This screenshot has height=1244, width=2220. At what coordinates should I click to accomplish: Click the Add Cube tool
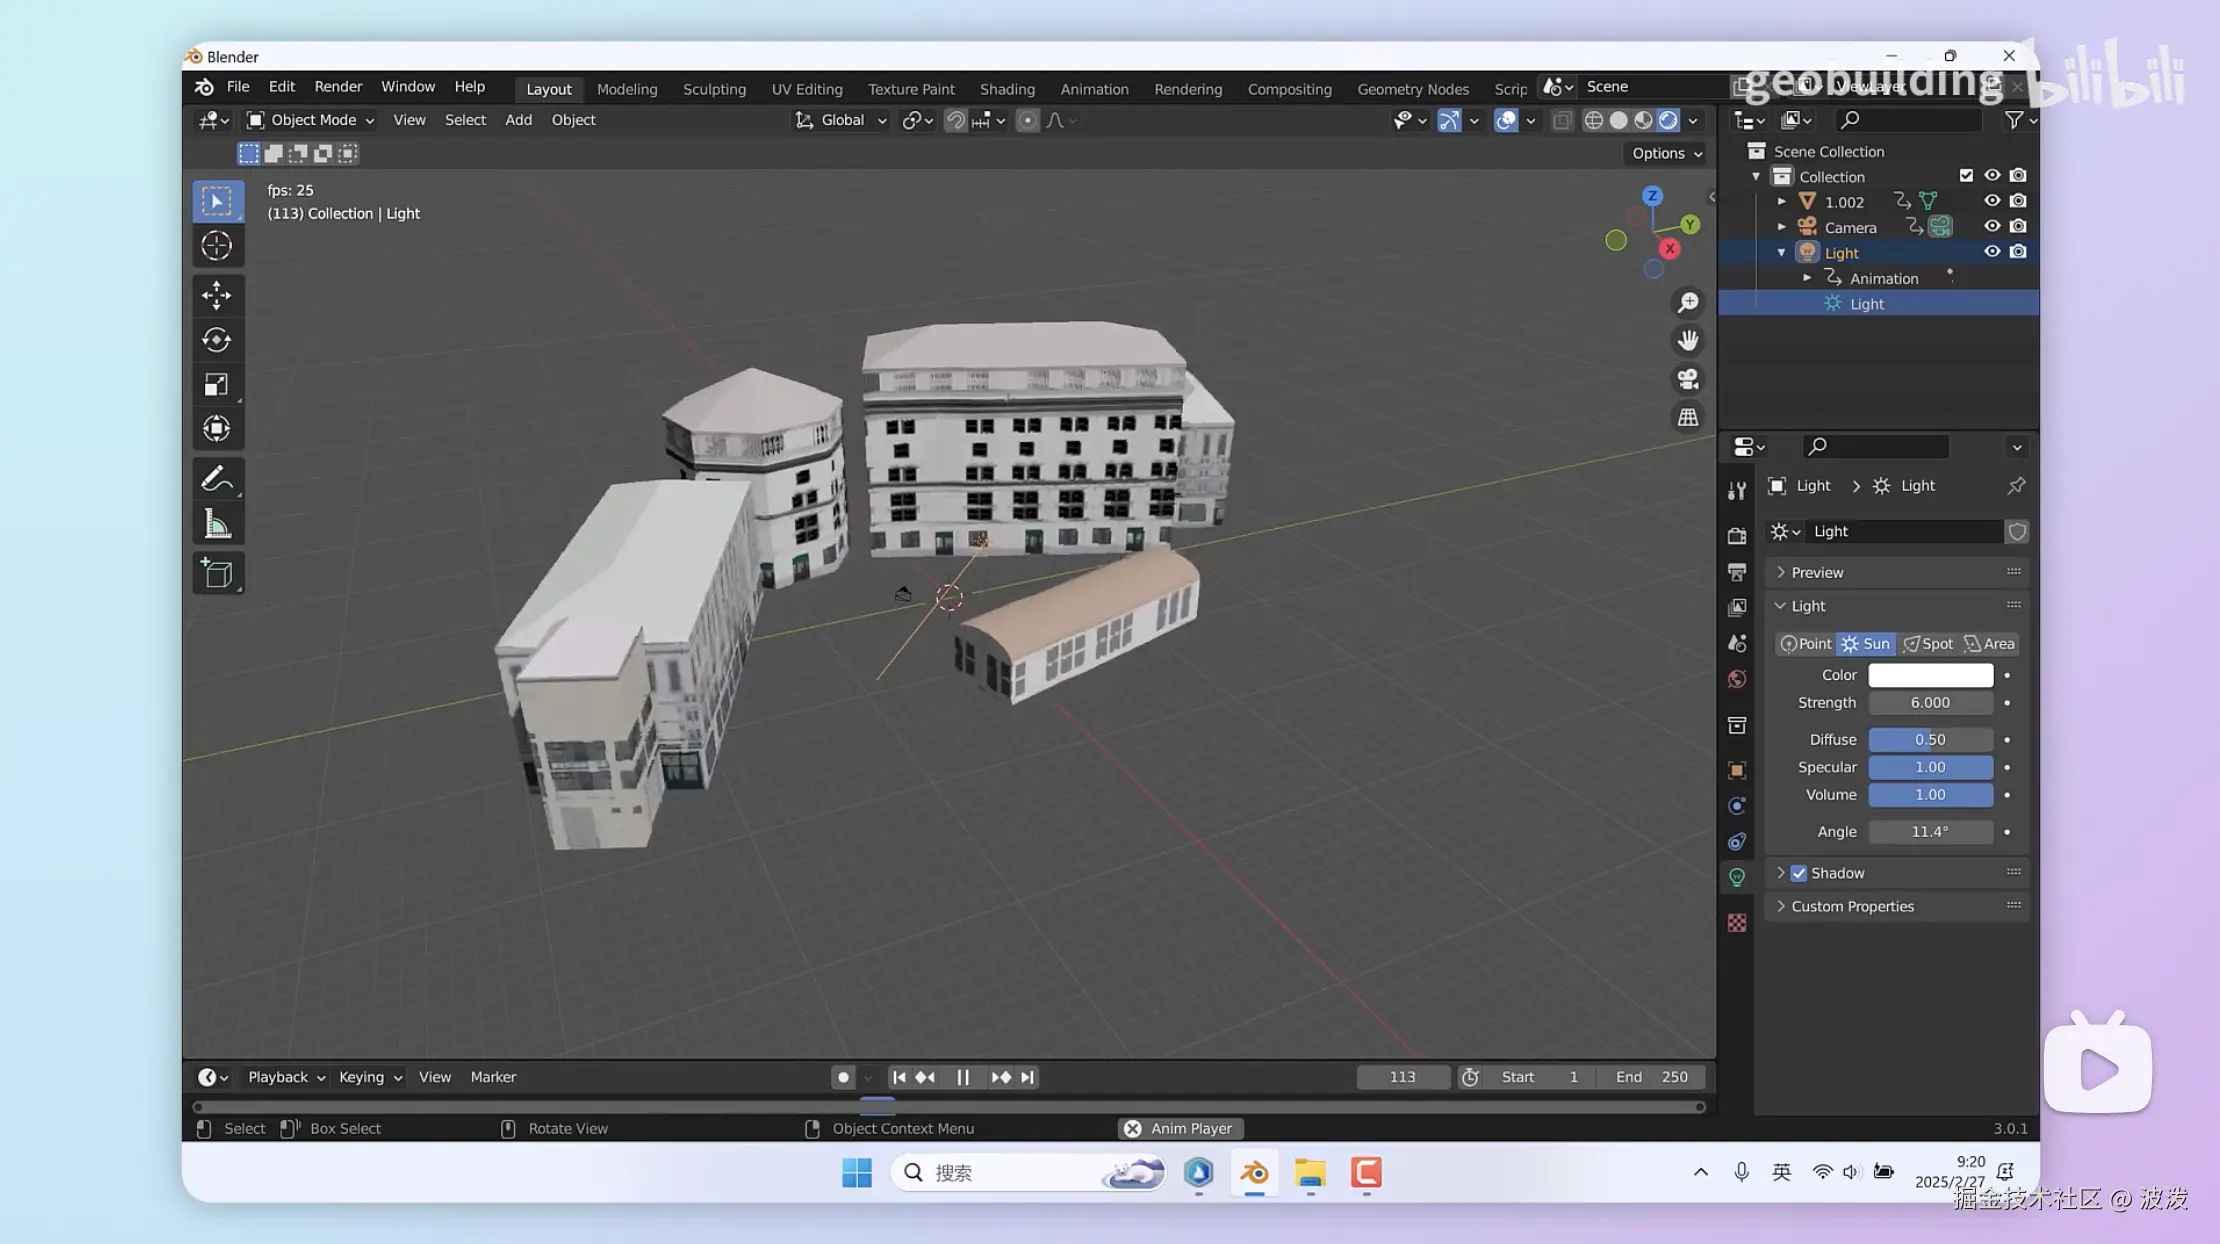216,574
